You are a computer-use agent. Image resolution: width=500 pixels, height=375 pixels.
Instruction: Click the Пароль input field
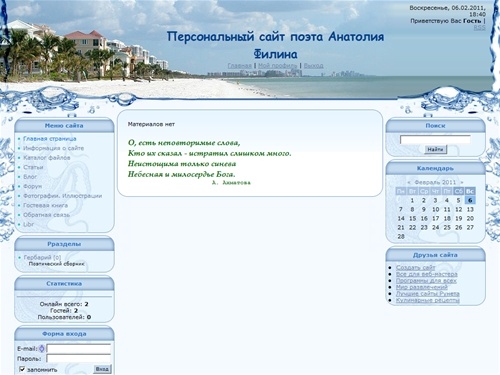pyautogui.click(x=79, y=359)
